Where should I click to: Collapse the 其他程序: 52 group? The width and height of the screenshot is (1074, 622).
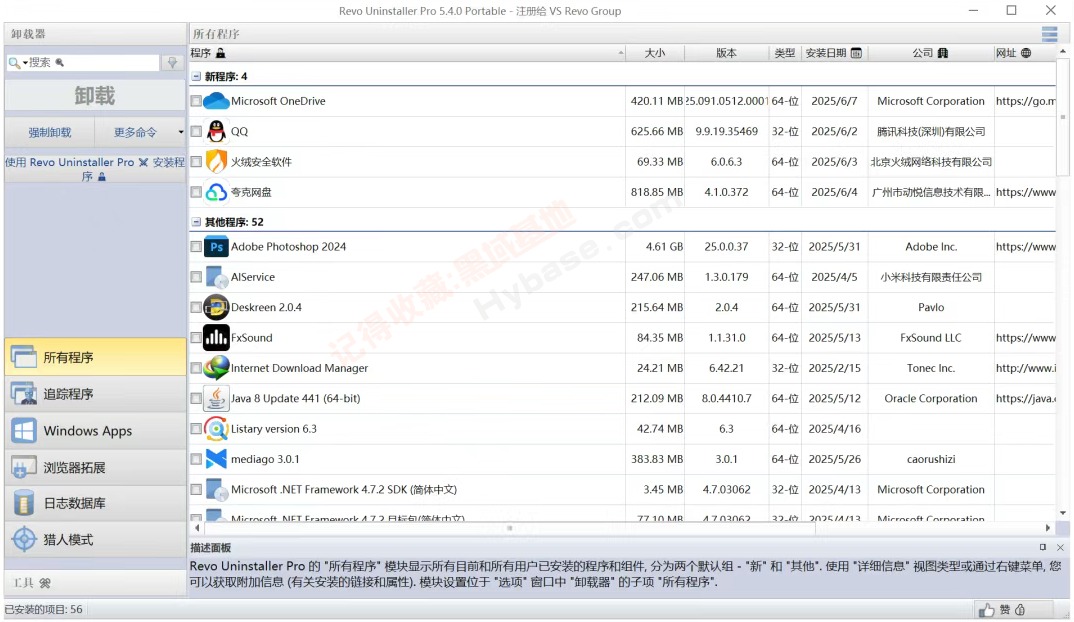pyautogui.click(x=196, y=222)
